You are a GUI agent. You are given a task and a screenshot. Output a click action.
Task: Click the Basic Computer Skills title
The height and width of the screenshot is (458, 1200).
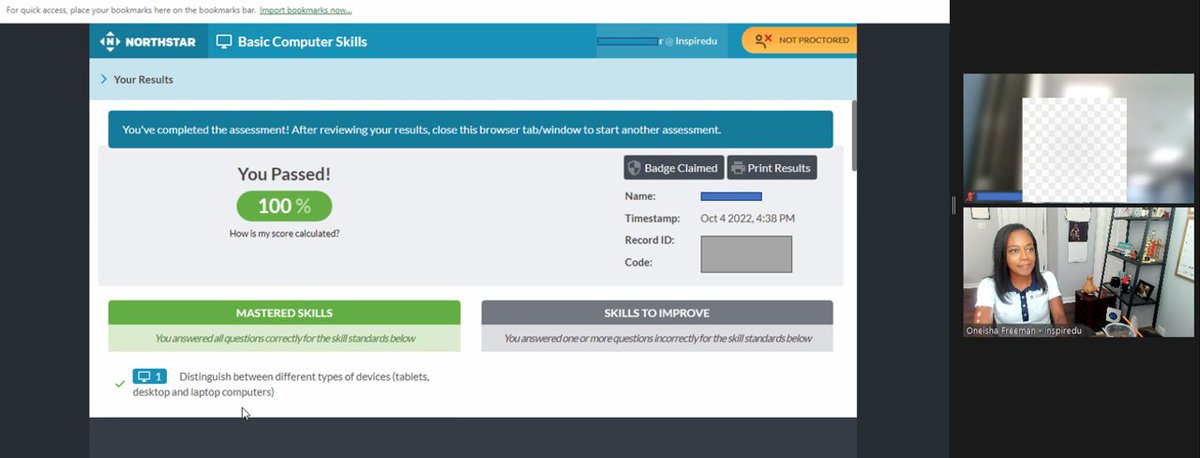[x=302, y=42]
